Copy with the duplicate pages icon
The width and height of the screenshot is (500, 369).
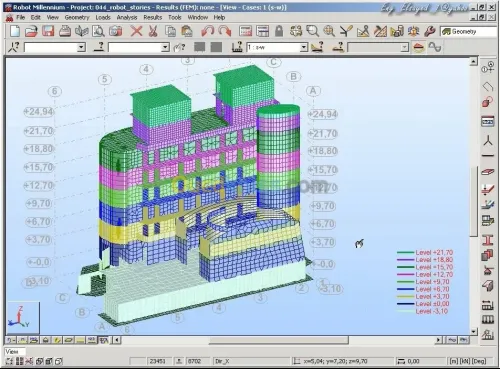pos(171,31)
